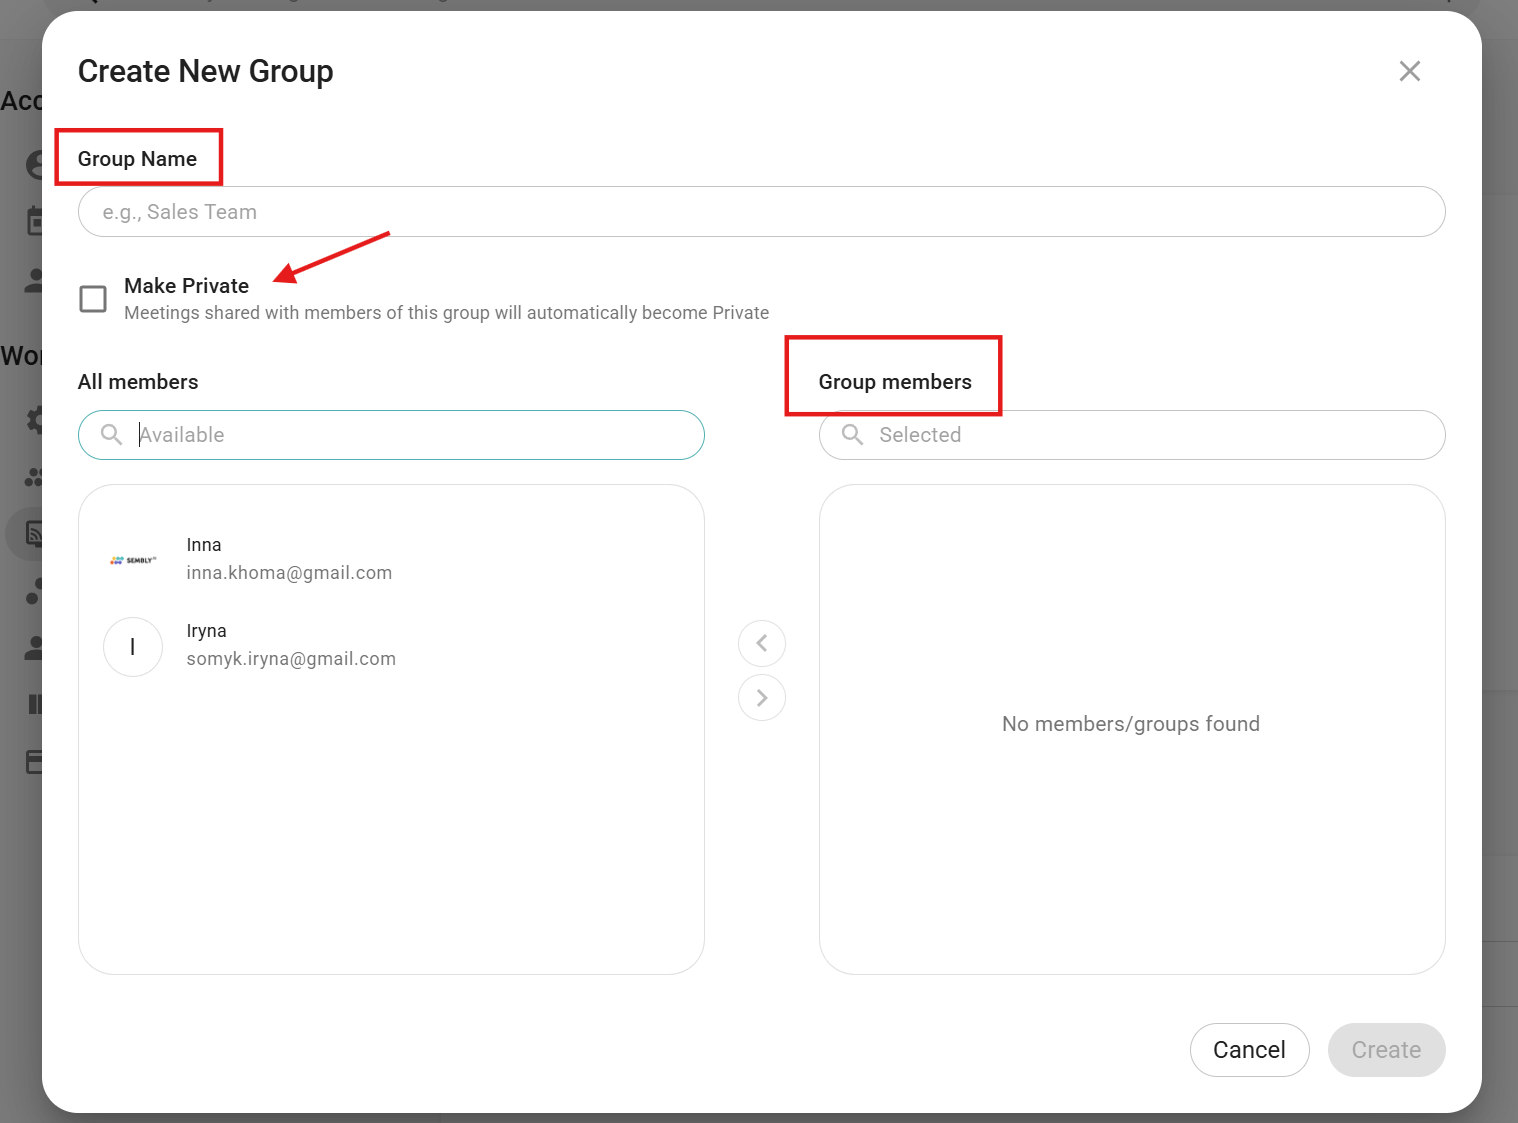
Task: Click the Create button
Action: click(x=1386, y=1050)
